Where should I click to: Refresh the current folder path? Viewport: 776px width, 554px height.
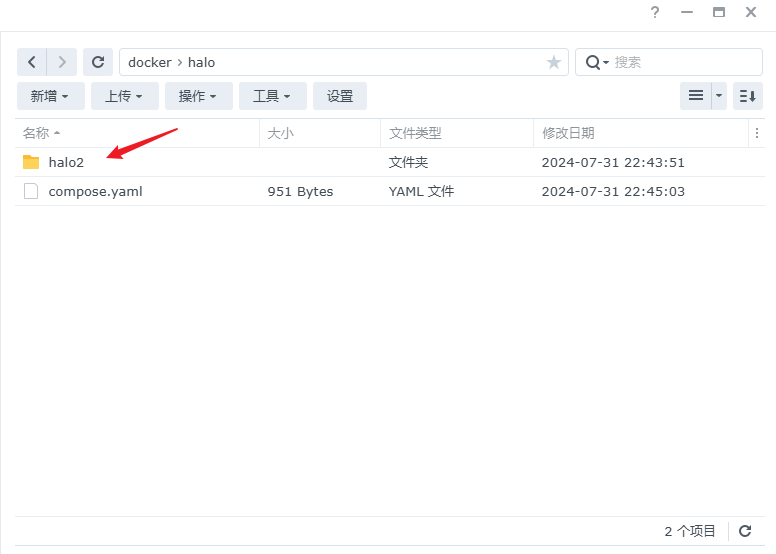[x=98, y=62]
